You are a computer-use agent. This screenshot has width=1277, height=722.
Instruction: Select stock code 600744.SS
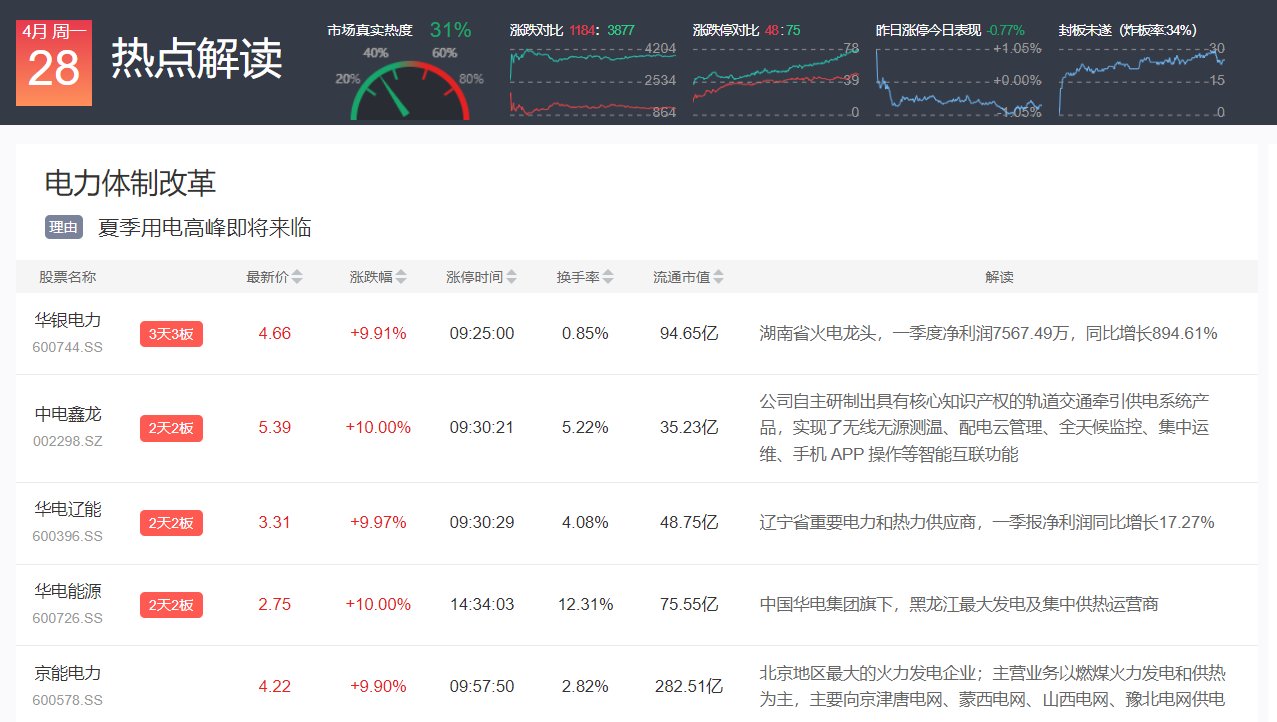[68, 347]
